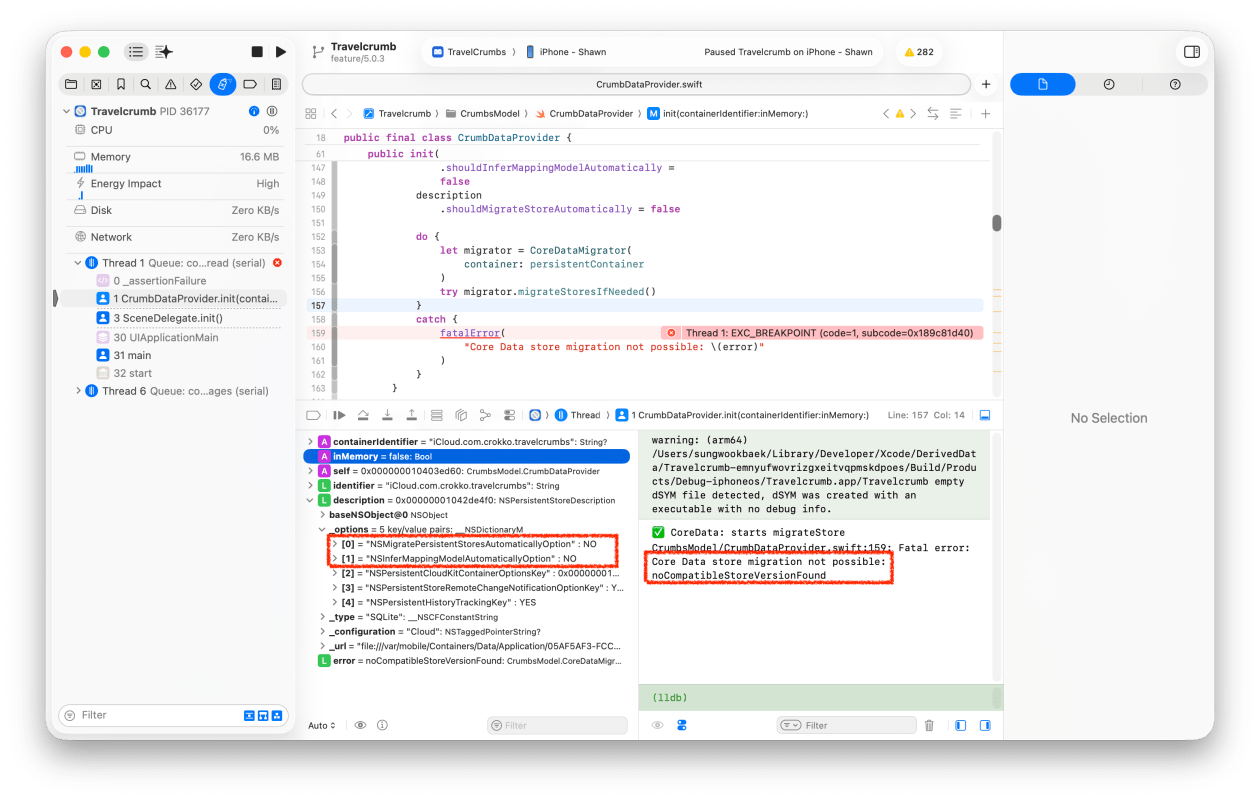The width and height of the screenshot is (1260, 800).
Task: Click Continue program execution button
Action: click(x=339, y=415)
